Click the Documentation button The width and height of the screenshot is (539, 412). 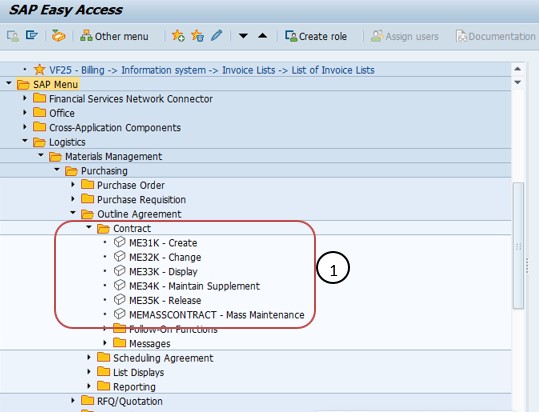click(x=495, y=36)
